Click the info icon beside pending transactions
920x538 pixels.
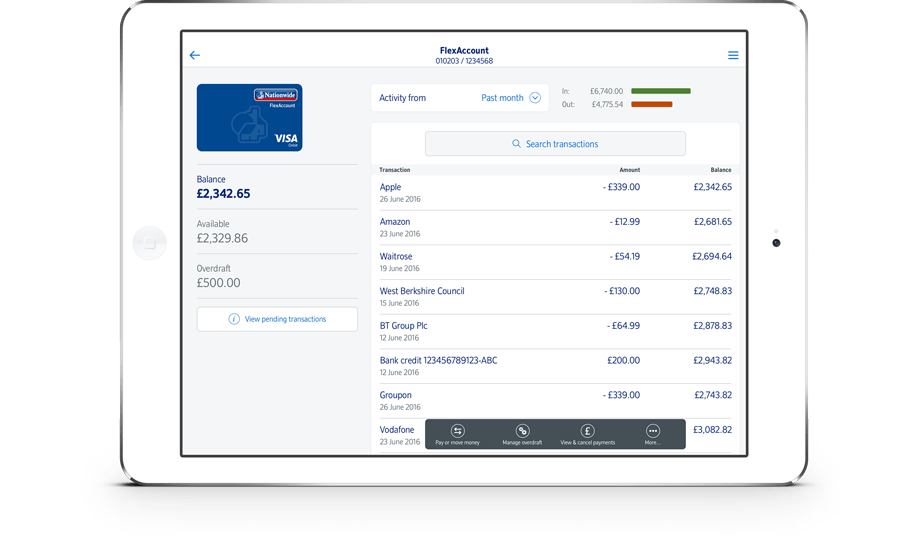[234, 319]
